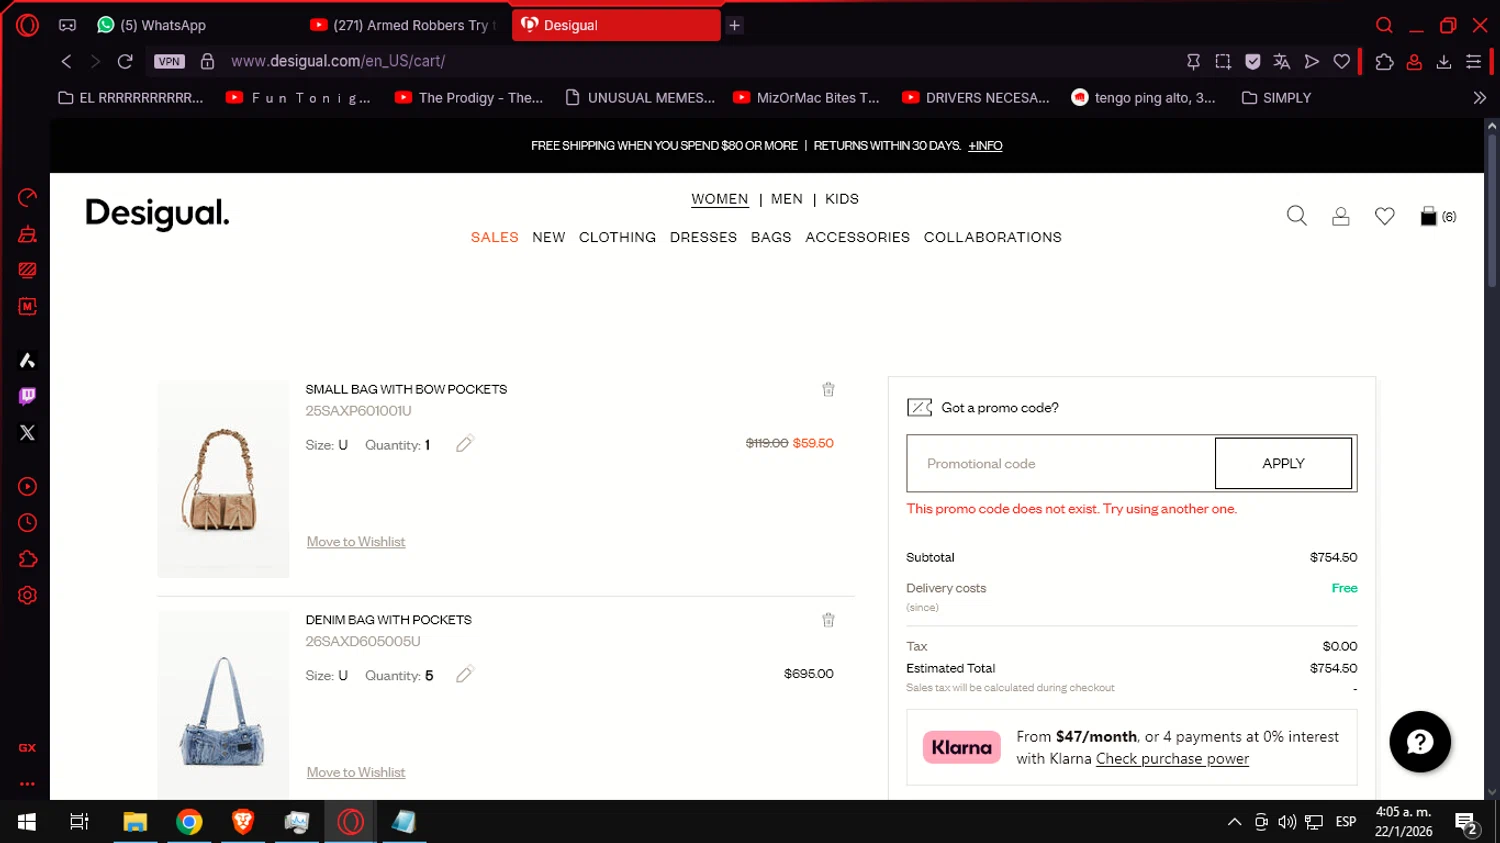Viewport: 1500px width, 843px height.
Task: Open the browser extensions toolbar icon
Action: (x=1384, y=61)
